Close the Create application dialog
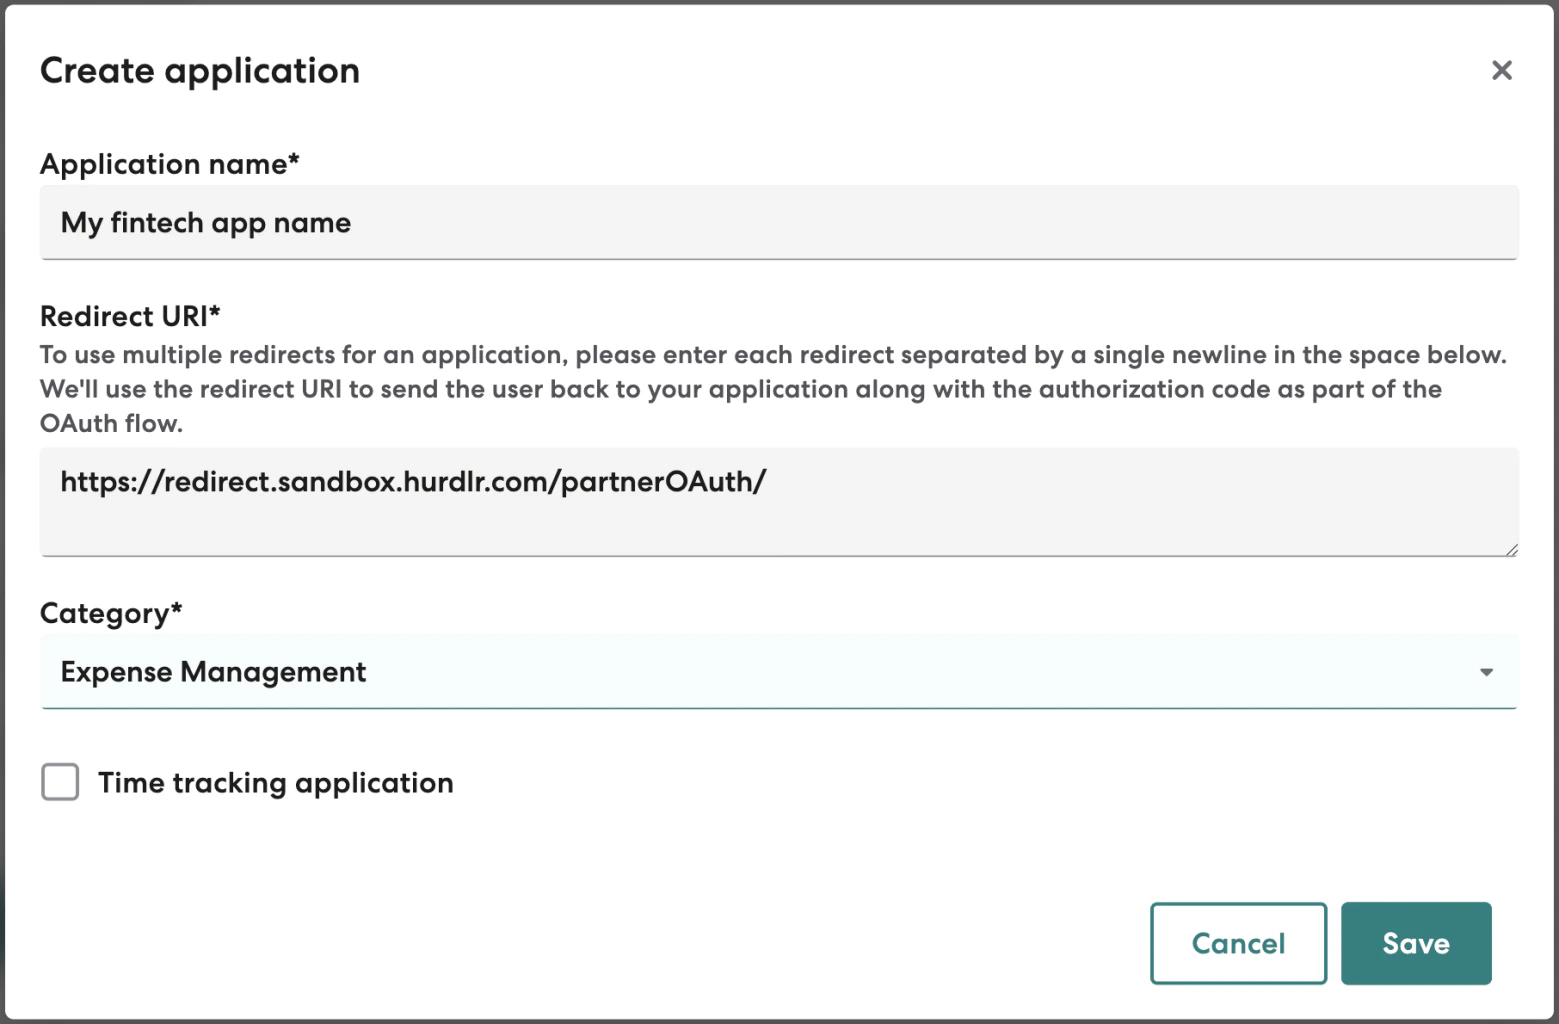 [1501, 70]
